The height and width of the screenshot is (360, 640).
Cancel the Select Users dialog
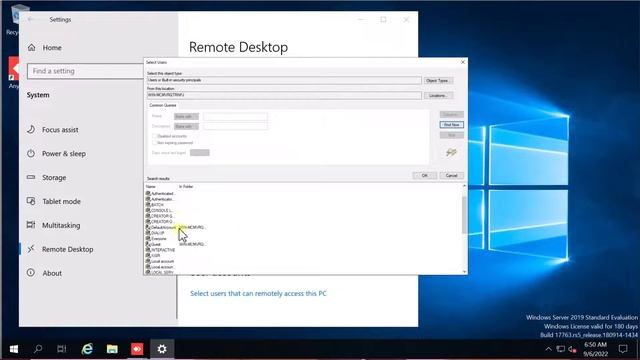451,176
